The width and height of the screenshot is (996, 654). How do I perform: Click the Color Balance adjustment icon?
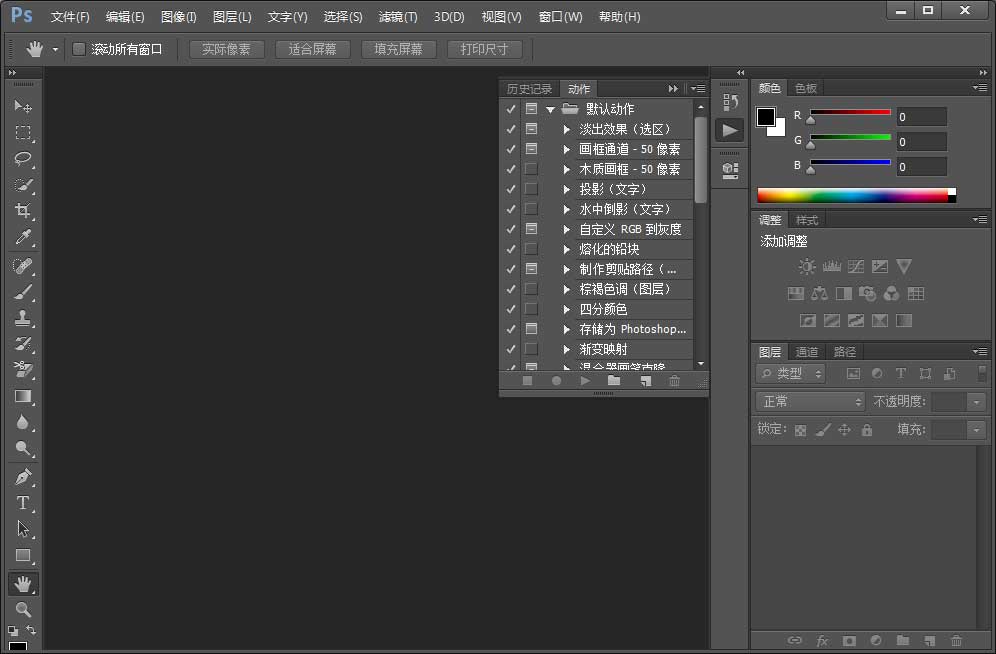pos(819,293)
